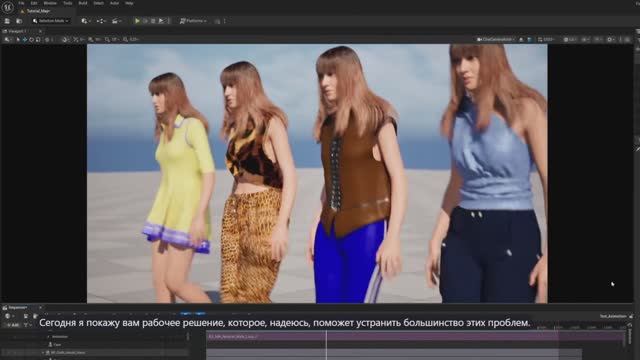Screen dimensions: 640x360
Task: Open the Lit view mode dropdown
Action: click(570, 40)
